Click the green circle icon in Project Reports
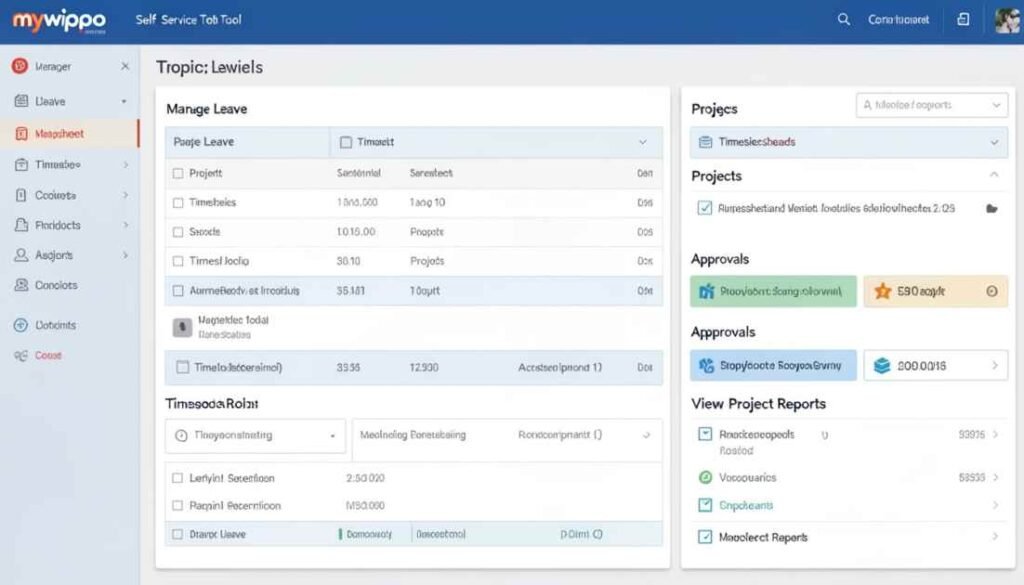 [704, 478]
